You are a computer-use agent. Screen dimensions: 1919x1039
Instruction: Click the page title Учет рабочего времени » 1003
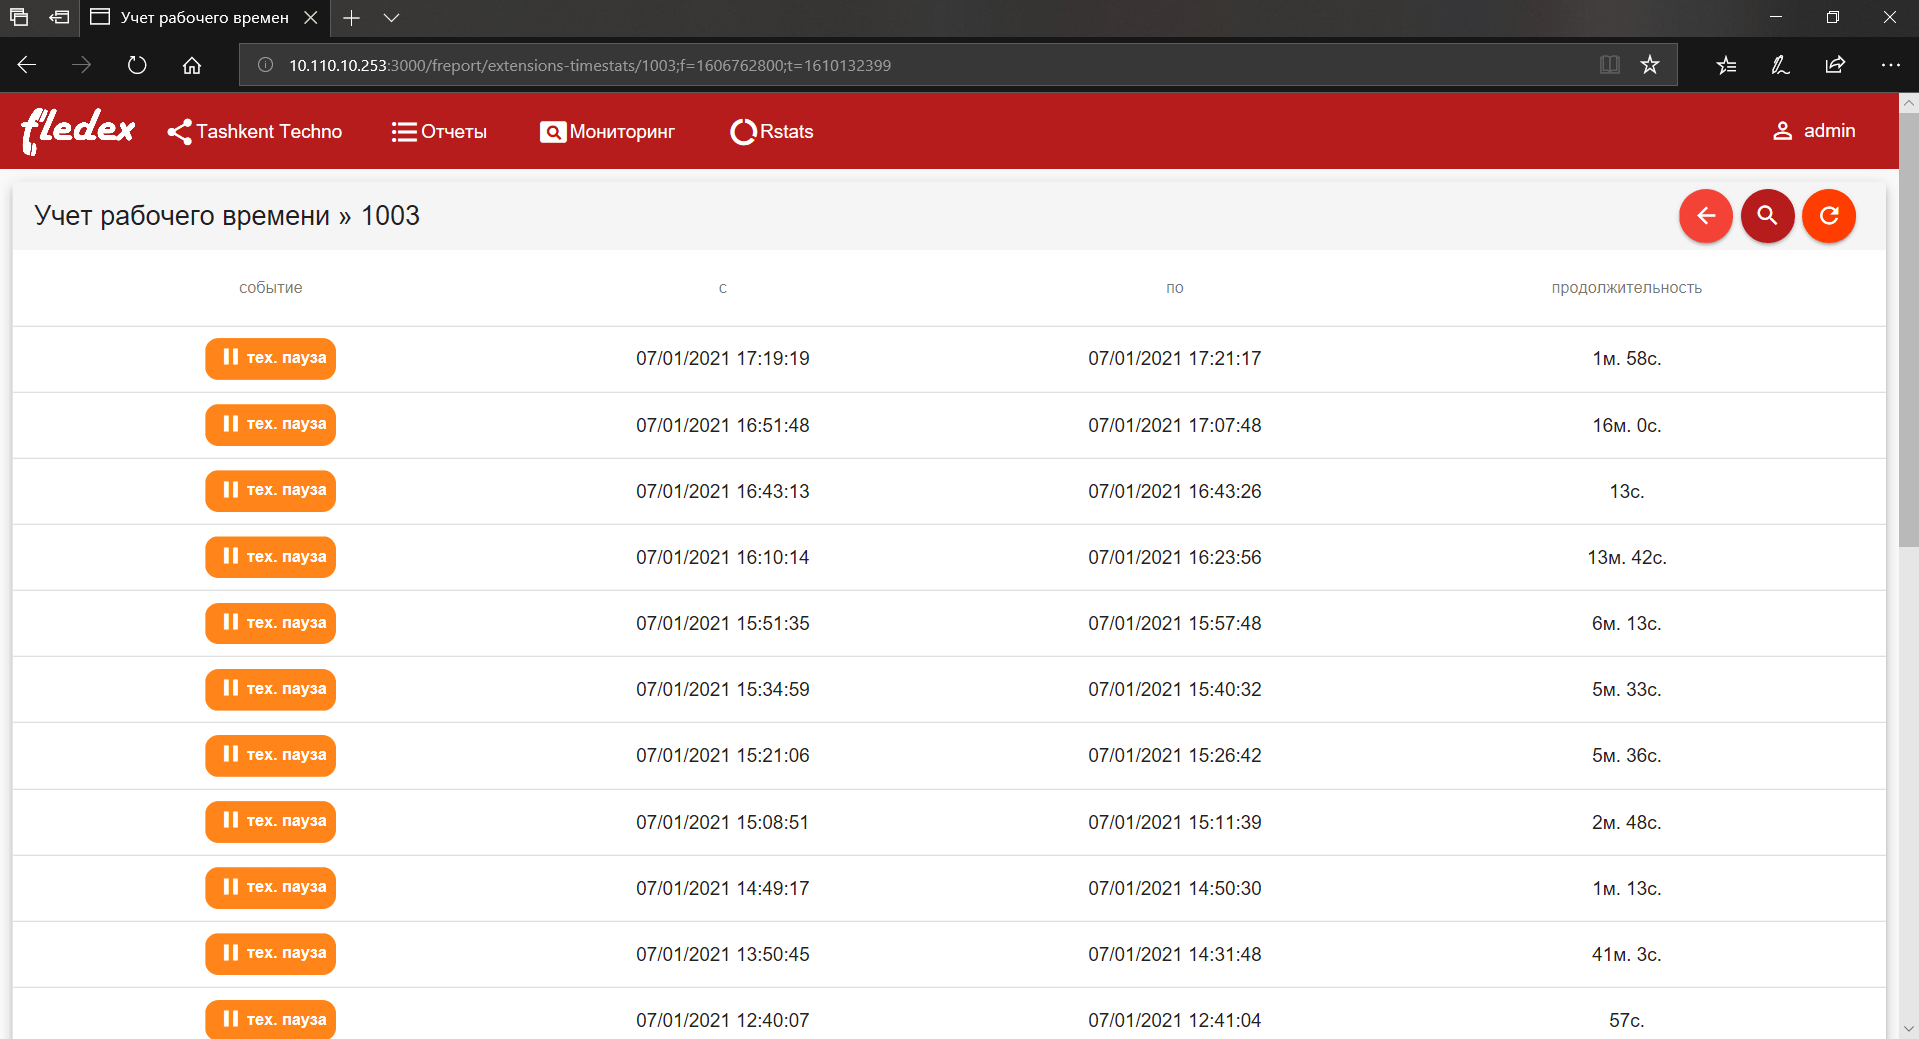point(227,216)
